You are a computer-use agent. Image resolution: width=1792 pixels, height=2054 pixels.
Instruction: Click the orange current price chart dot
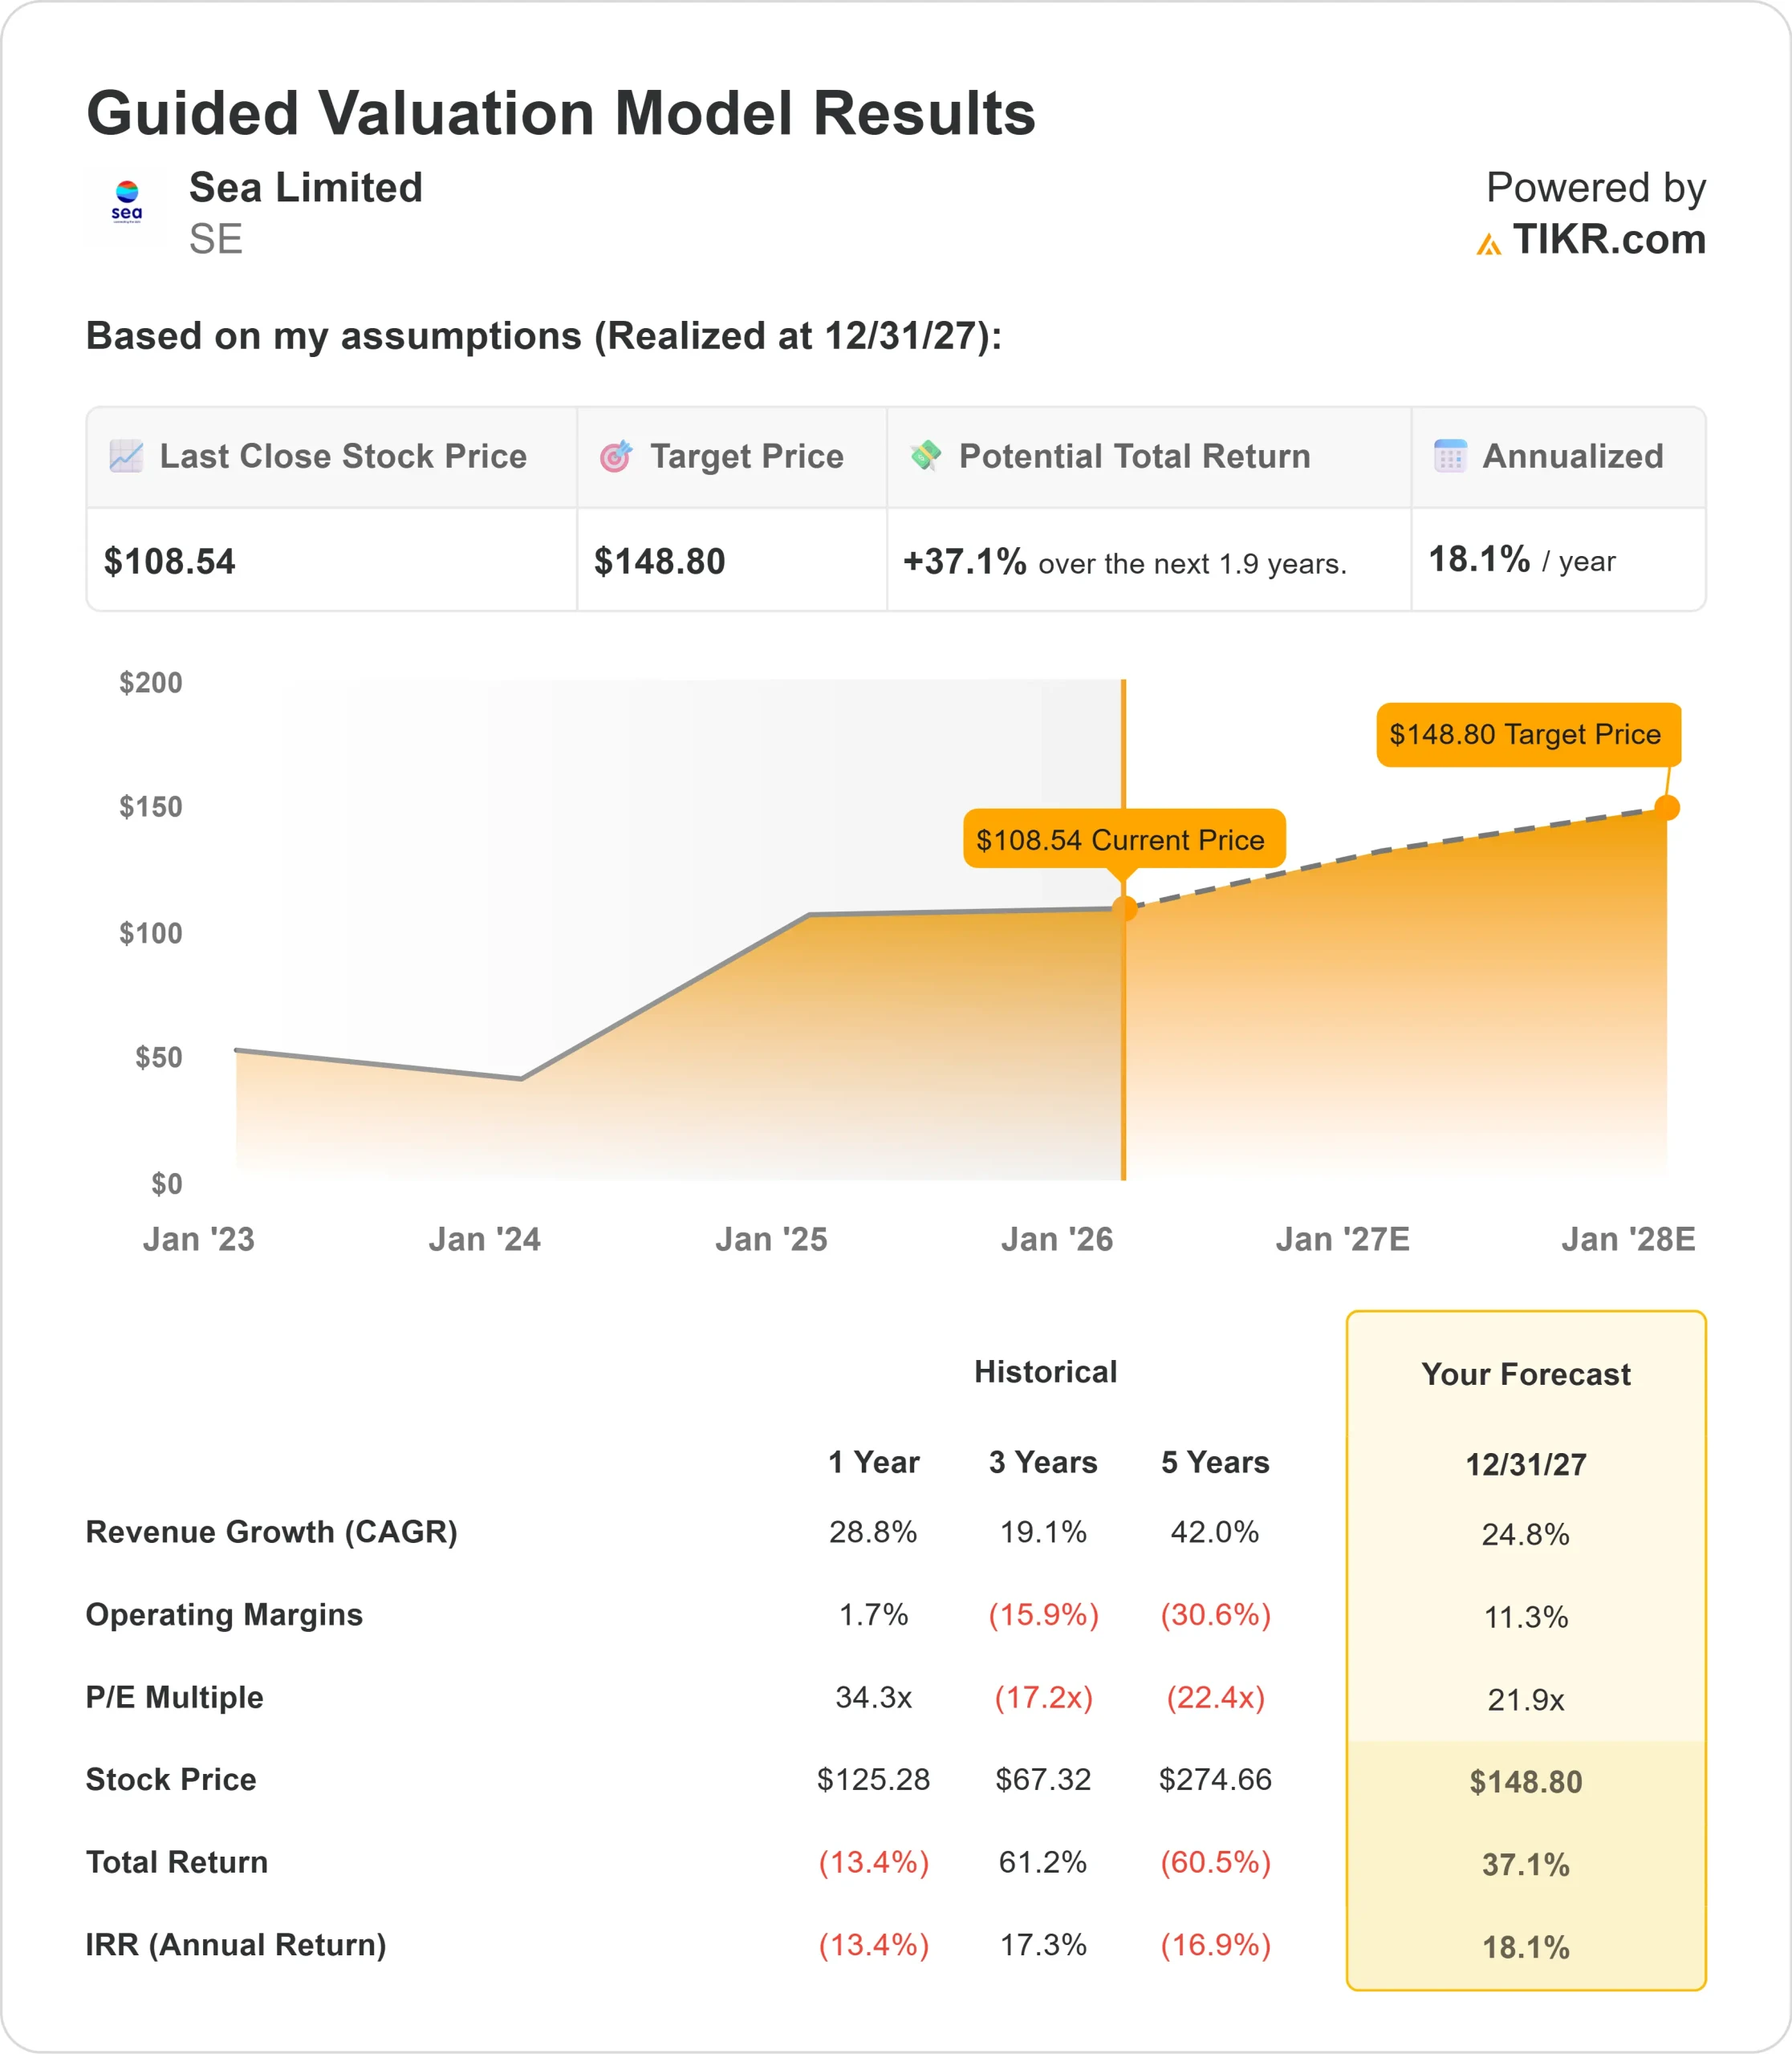1125,908
